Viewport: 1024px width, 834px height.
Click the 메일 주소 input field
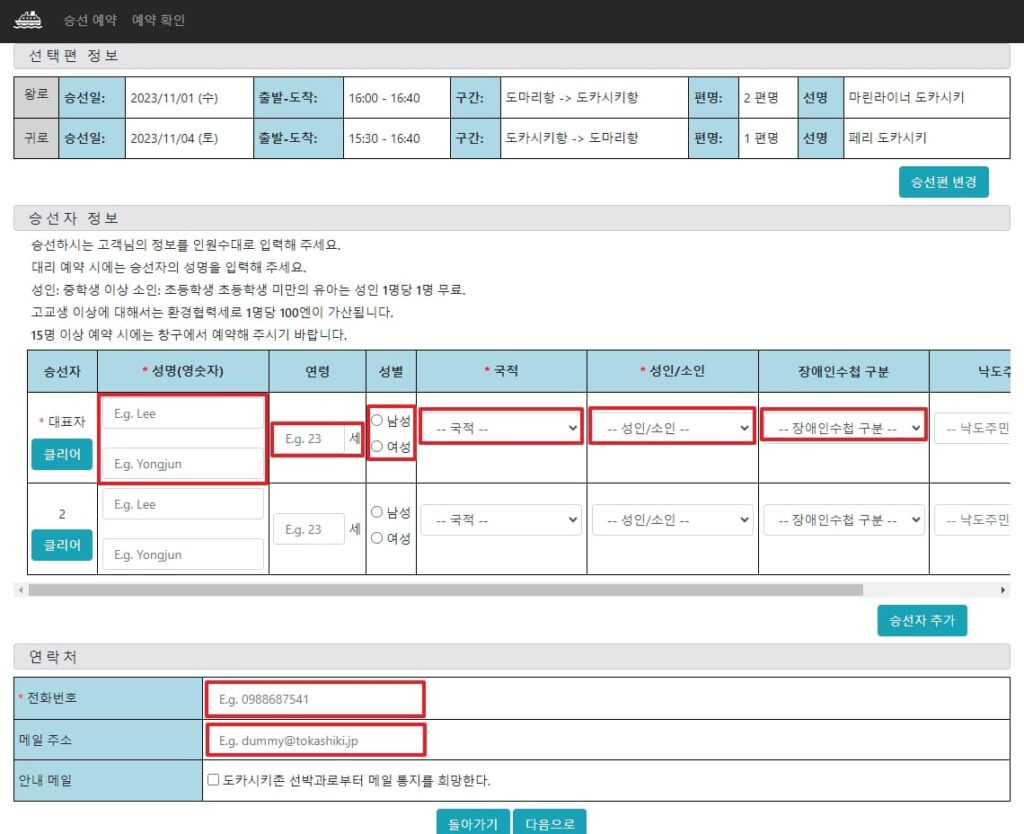point(315,740)
